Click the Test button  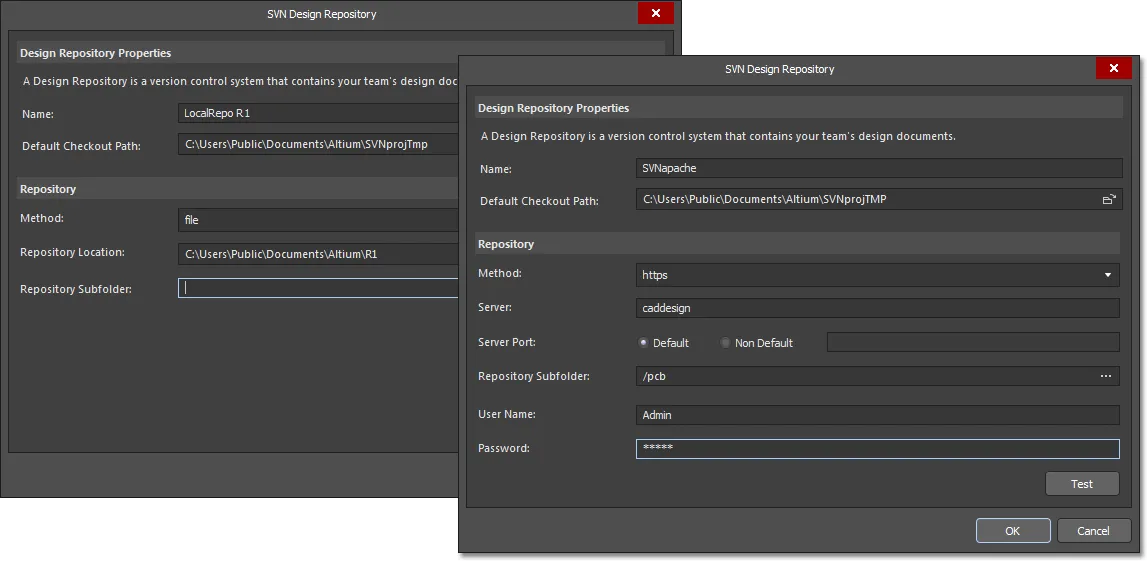point(1082,483)
